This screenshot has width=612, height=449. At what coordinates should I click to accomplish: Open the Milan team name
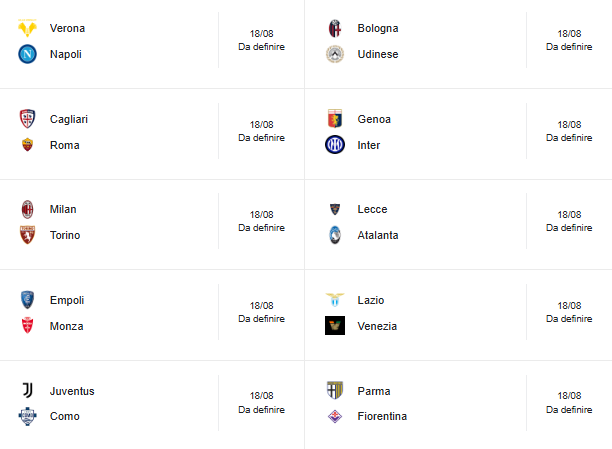click(x=63, y=209)
